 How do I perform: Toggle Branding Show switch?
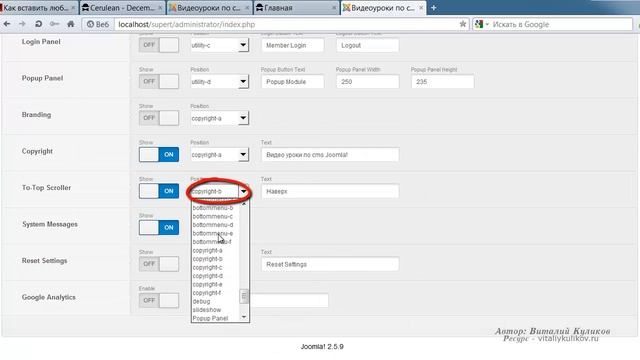[159, 118]
